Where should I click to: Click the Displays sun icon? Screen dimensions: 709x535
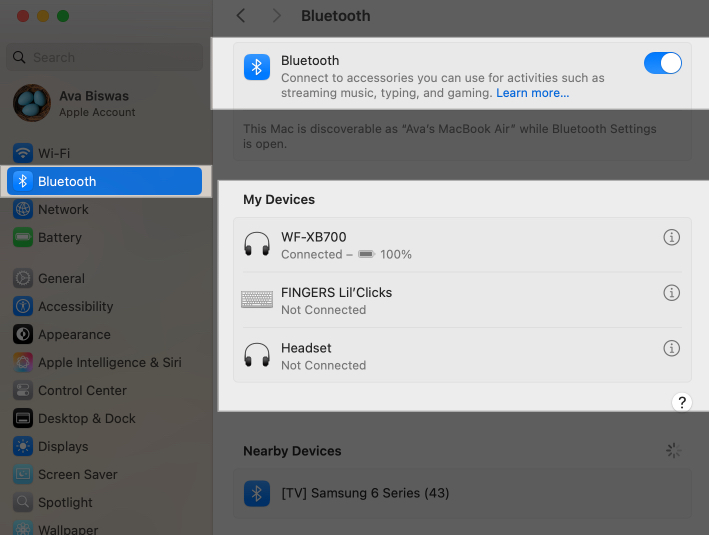pyautogui.click(x=23, y=447)
